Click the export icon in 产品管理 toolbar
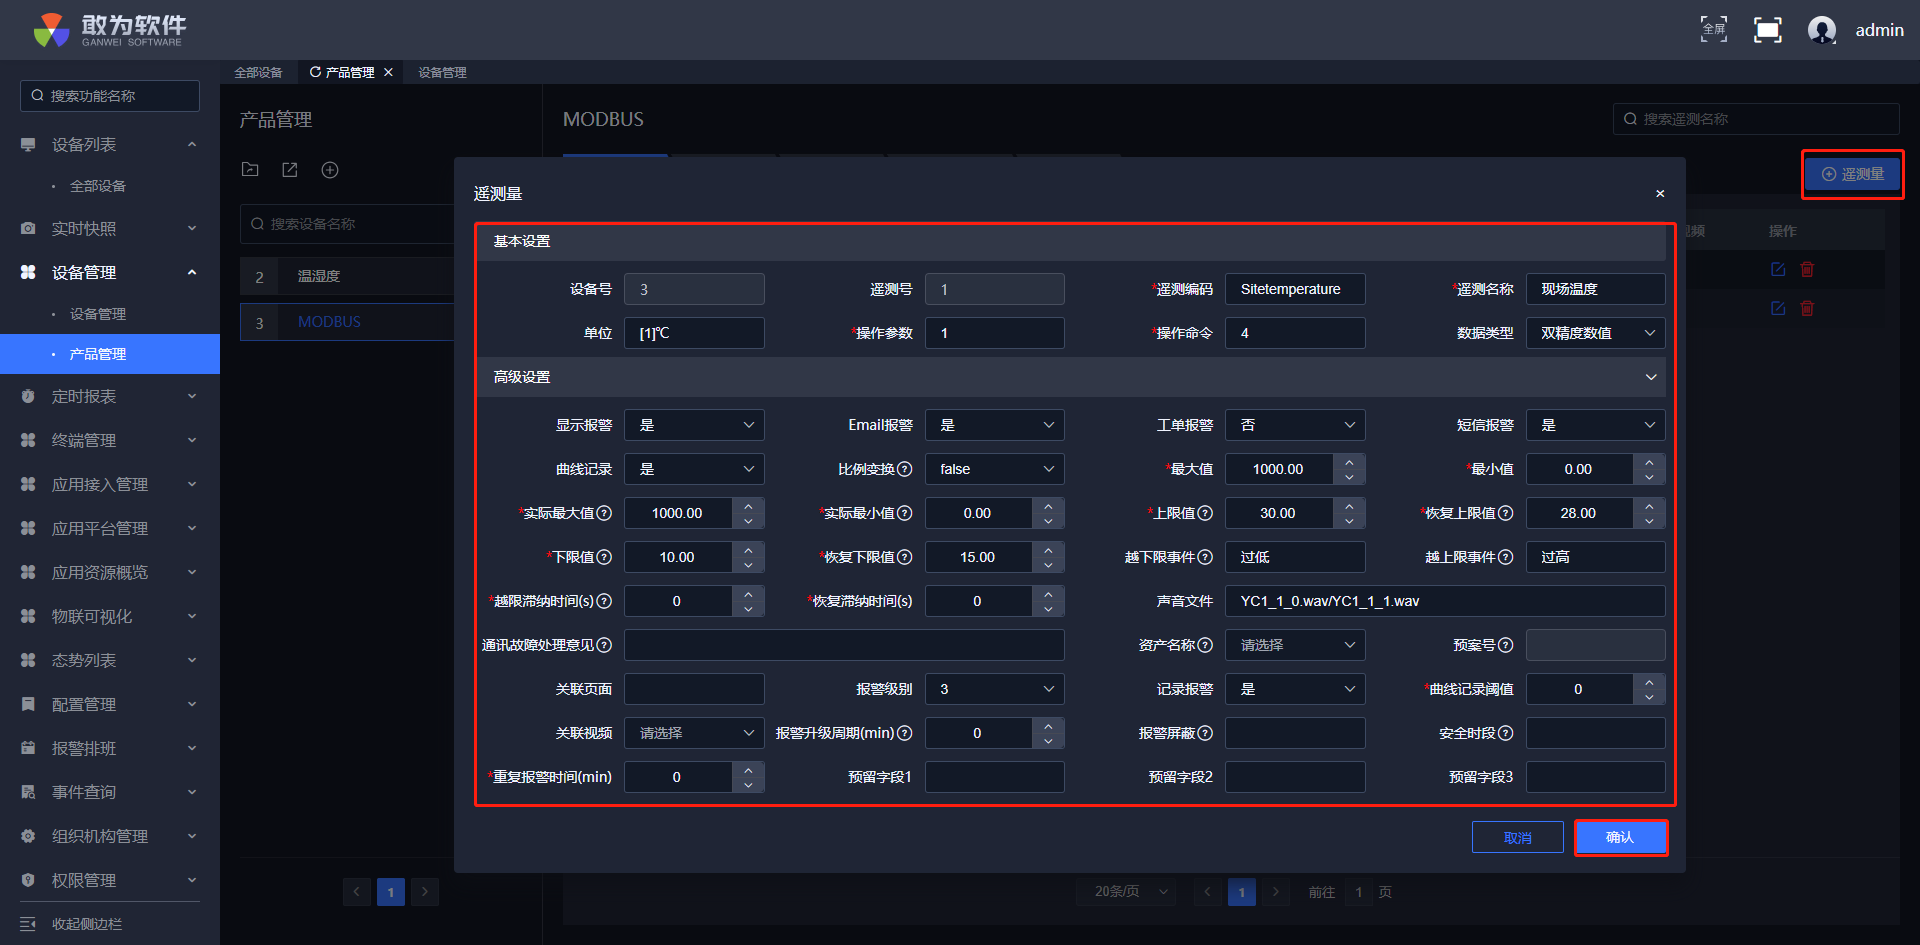 pos(290,170)
